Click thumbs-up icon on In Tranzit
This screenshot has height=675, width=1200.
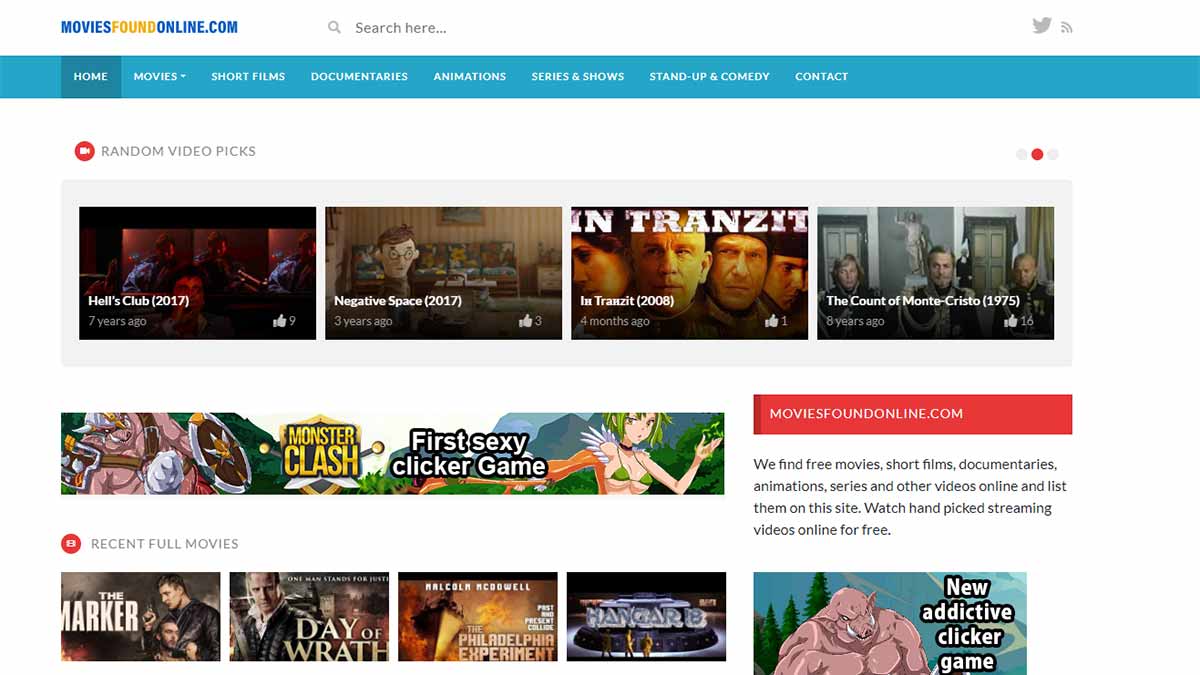tap(771, 321)
